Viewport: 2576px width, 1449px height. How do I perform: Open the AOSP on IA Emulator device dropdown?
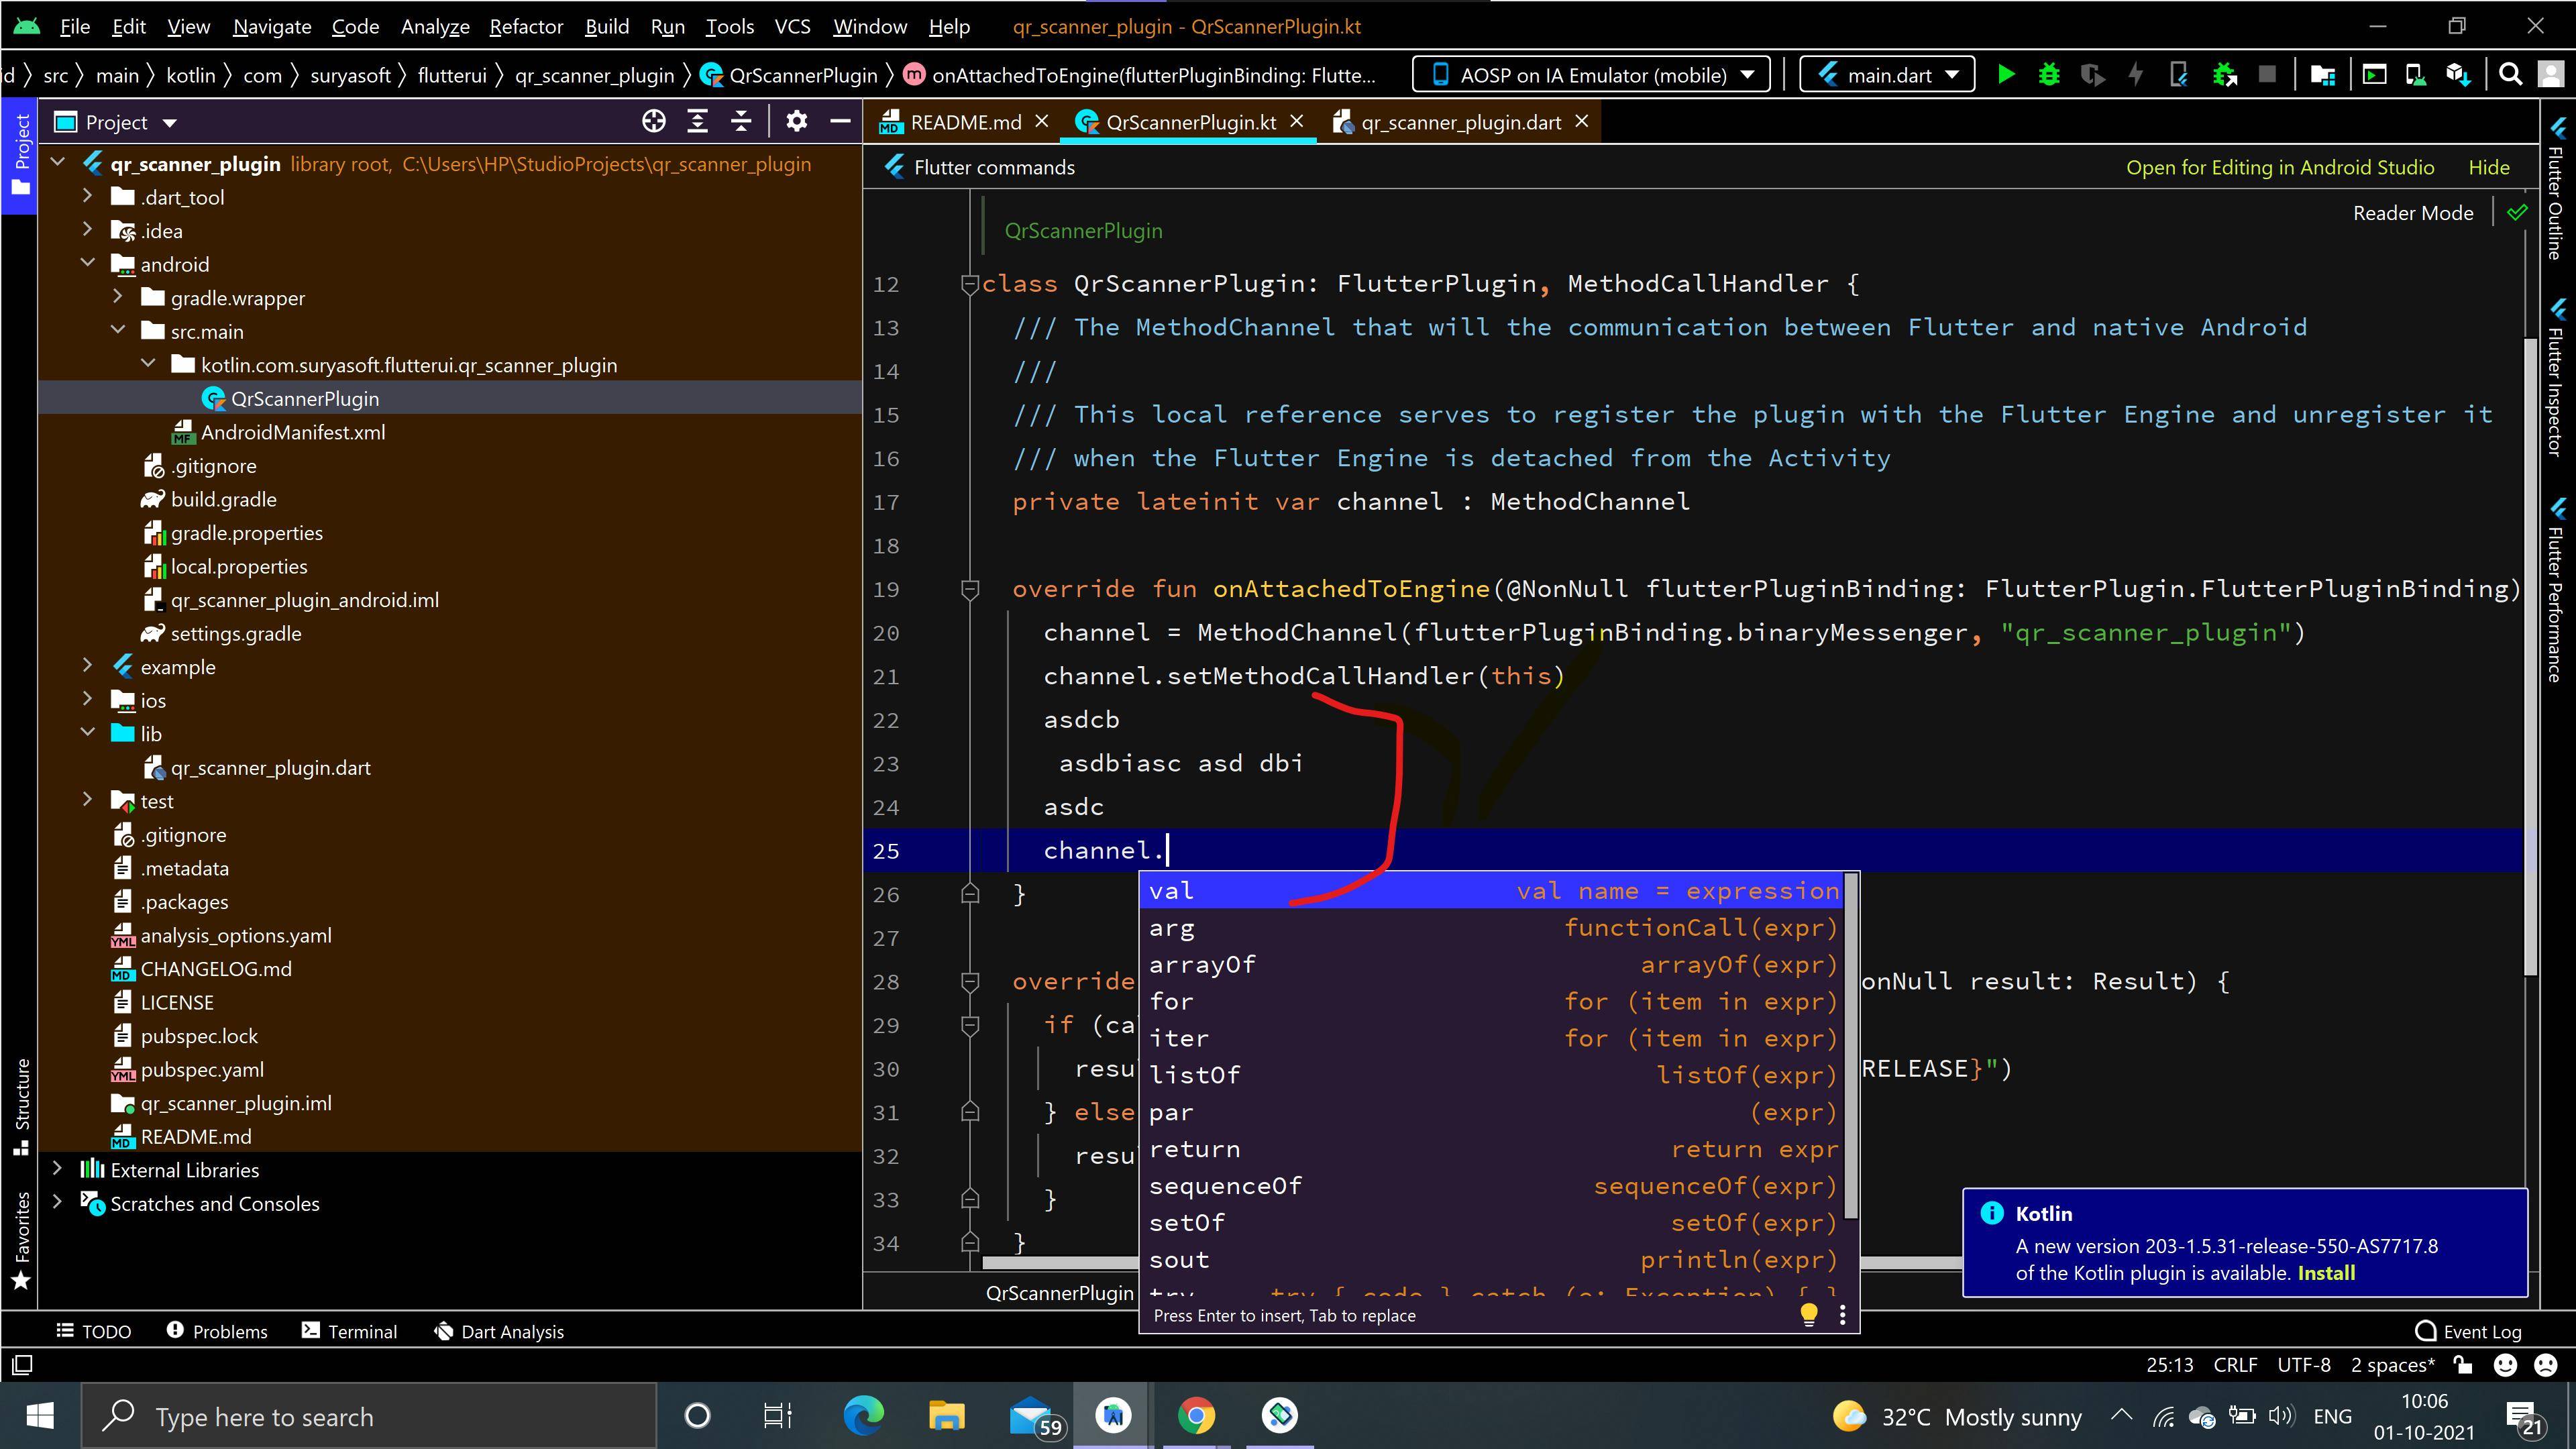pyautogui.click(x=1590, y=73)
